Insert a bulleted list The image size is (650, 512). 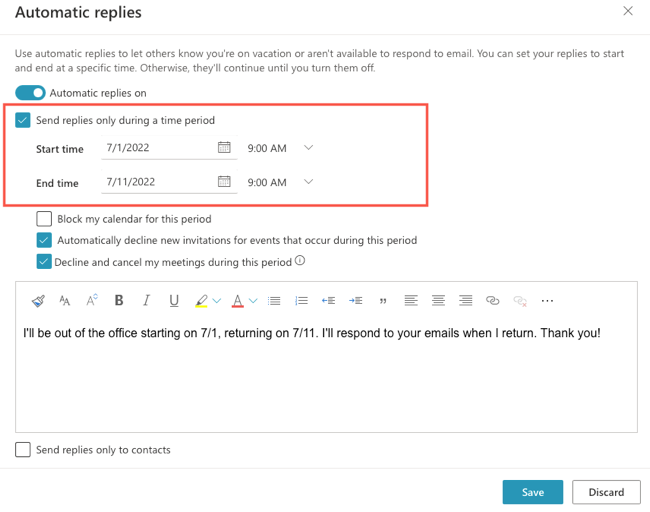point(274,301)
